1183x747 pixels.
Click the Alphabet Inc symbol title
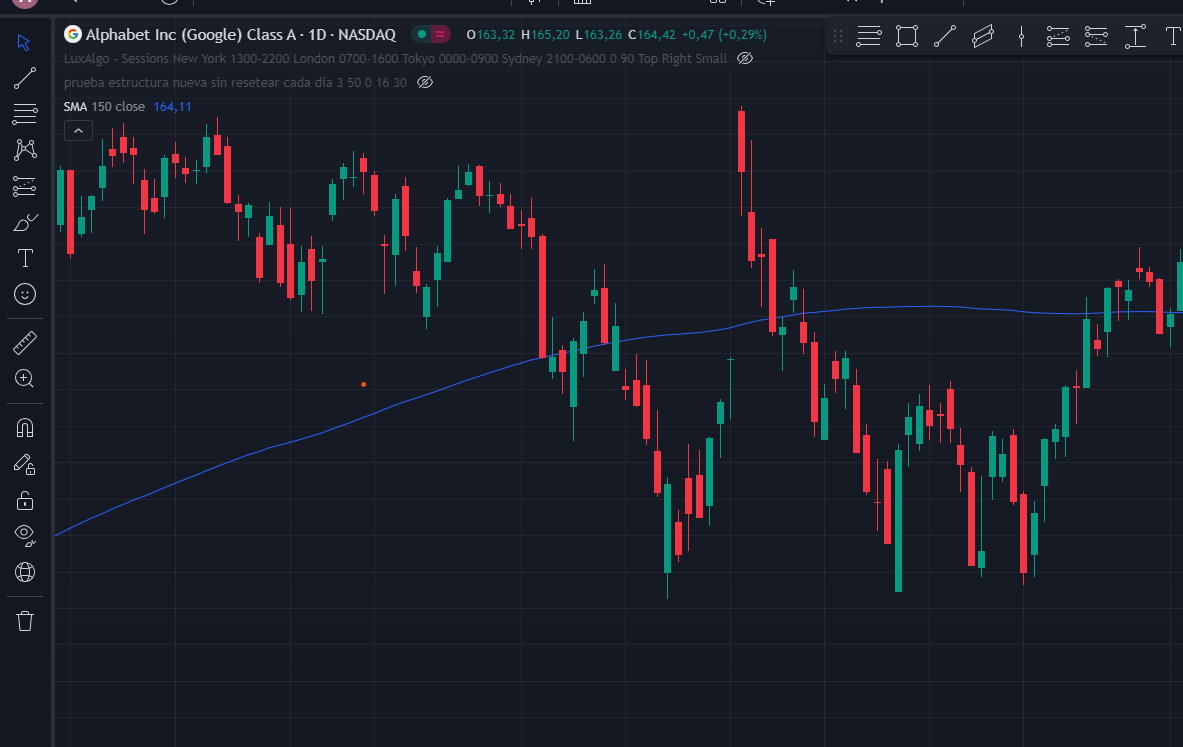(241, 35)
